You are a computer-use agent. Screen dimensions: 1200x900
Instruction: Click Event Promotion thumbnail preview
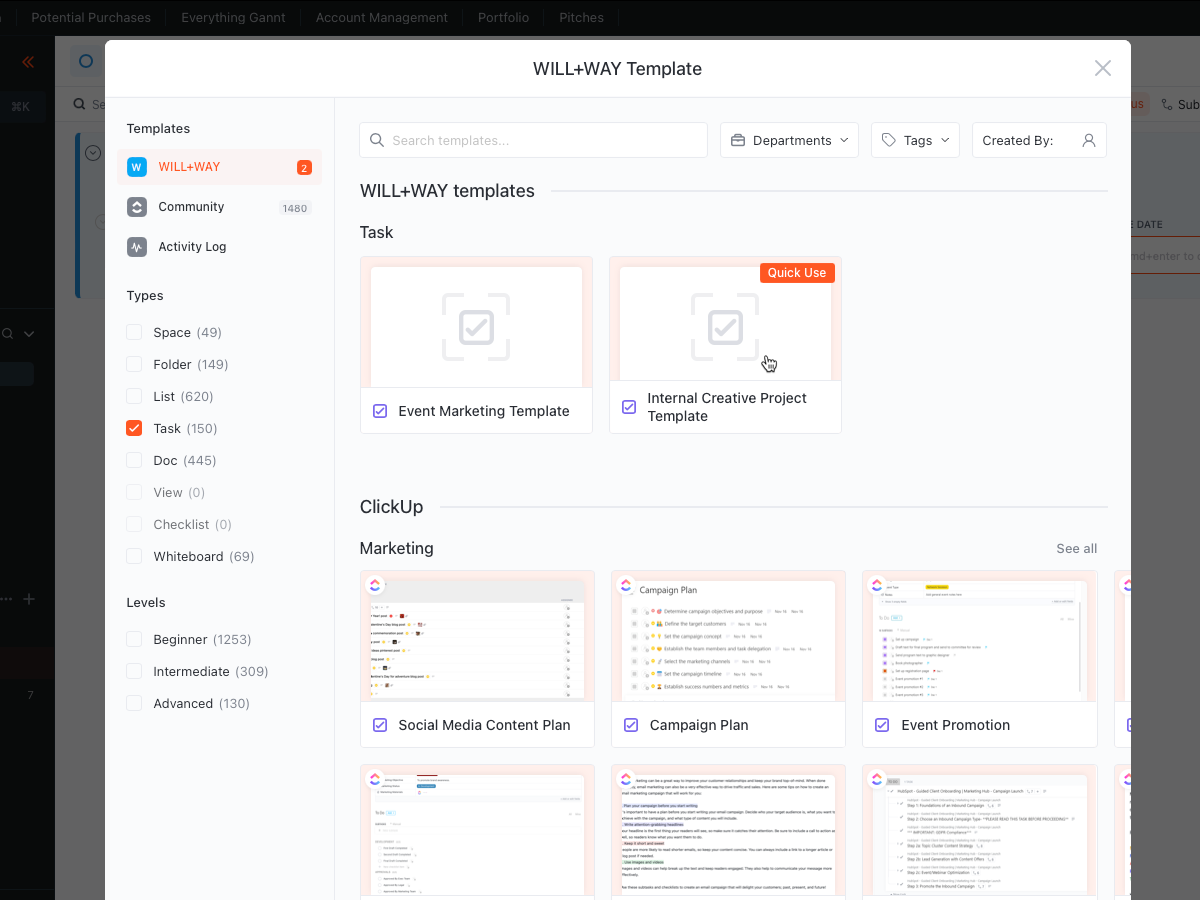pyautogui.click(x=980, y=636)
